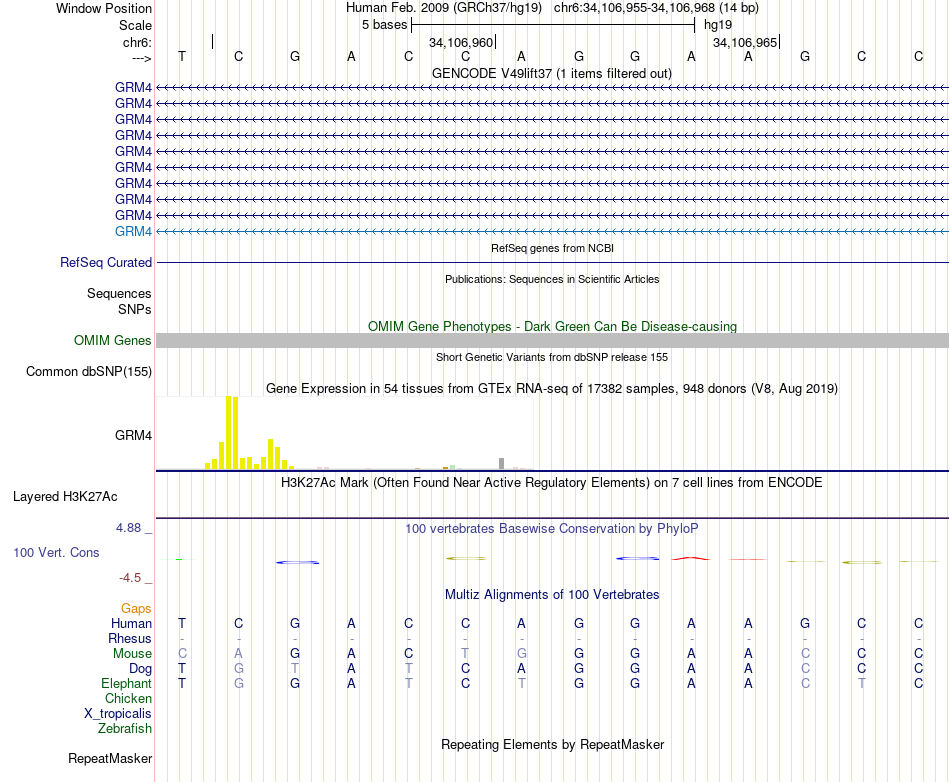Click the RefSeq Curated intron line
Image resolution: width=950 pixels, height=782 pixels.
coord(552,262)
